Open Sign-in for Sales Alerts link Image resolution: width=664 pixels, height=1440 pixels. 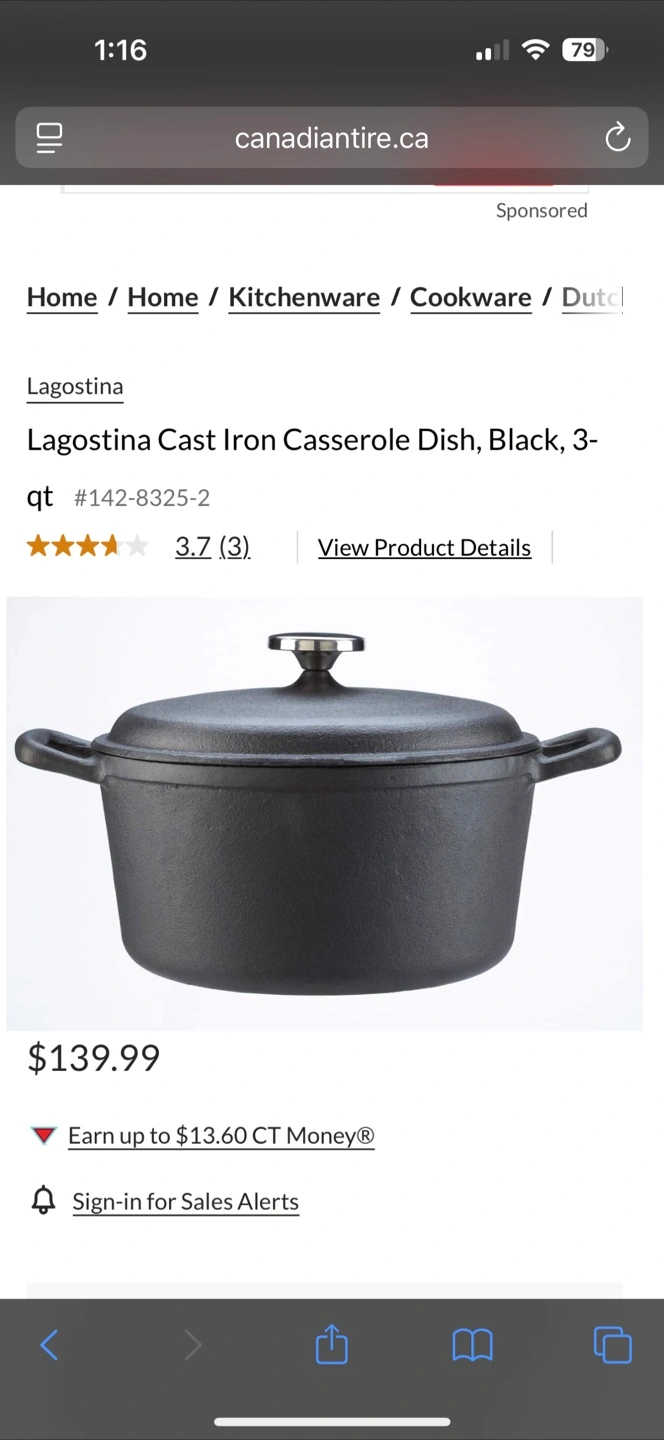coord(186,1201)
